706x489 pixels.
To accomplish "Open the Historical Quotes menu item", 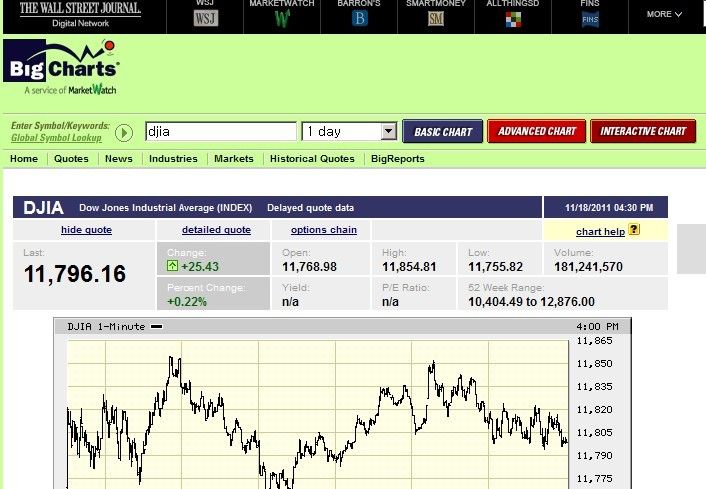I will click(312, 158).
